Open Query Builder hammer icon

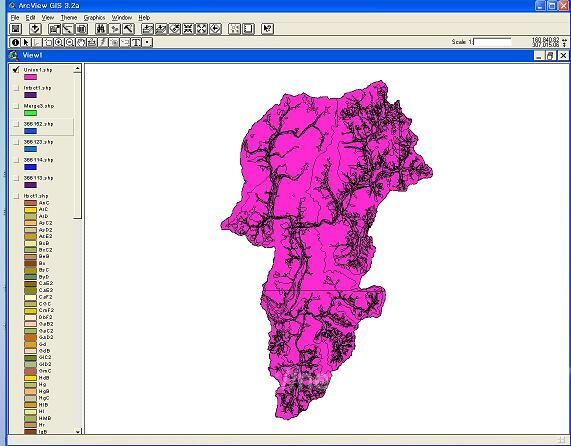click(x=128, y=29)
